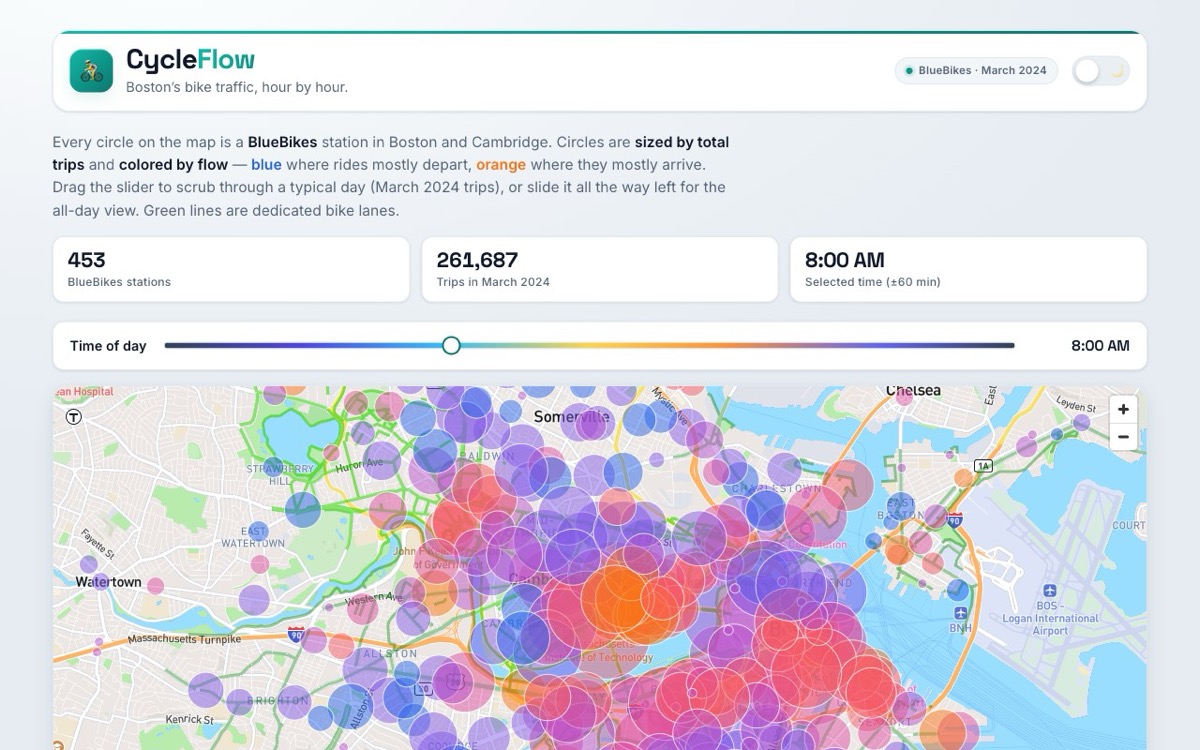The image size is (1200, 750).
Task: Click the slider track at its far right end
Action: coord(1012,345)
